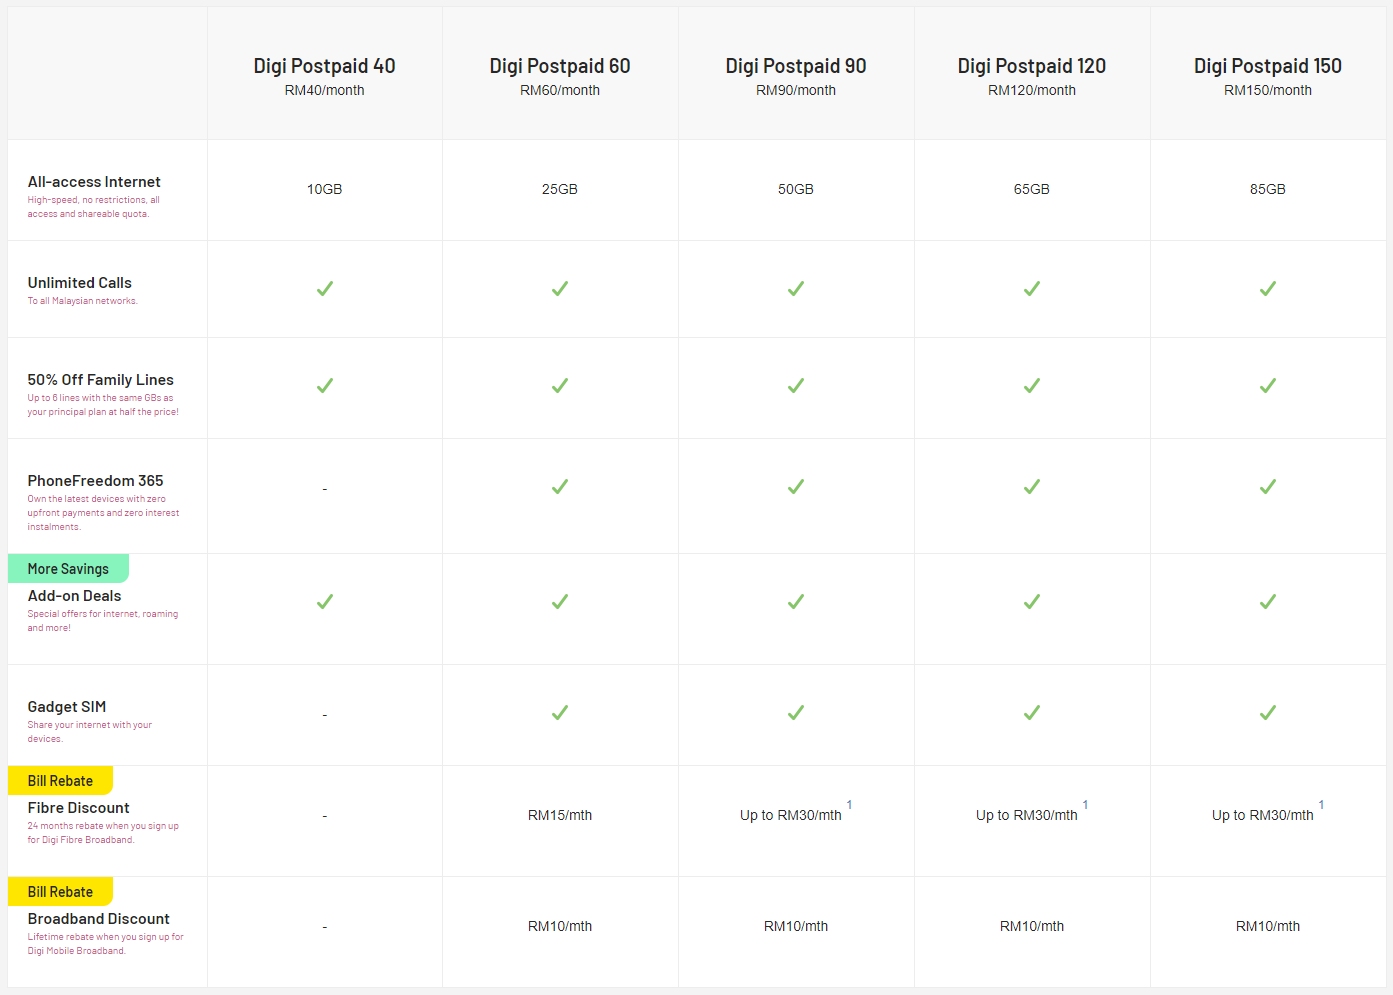Open footnote 1 on Postpaid 150 fibre discount
The width and height of the screenshot is (1393, 995).
[1321, 805]
